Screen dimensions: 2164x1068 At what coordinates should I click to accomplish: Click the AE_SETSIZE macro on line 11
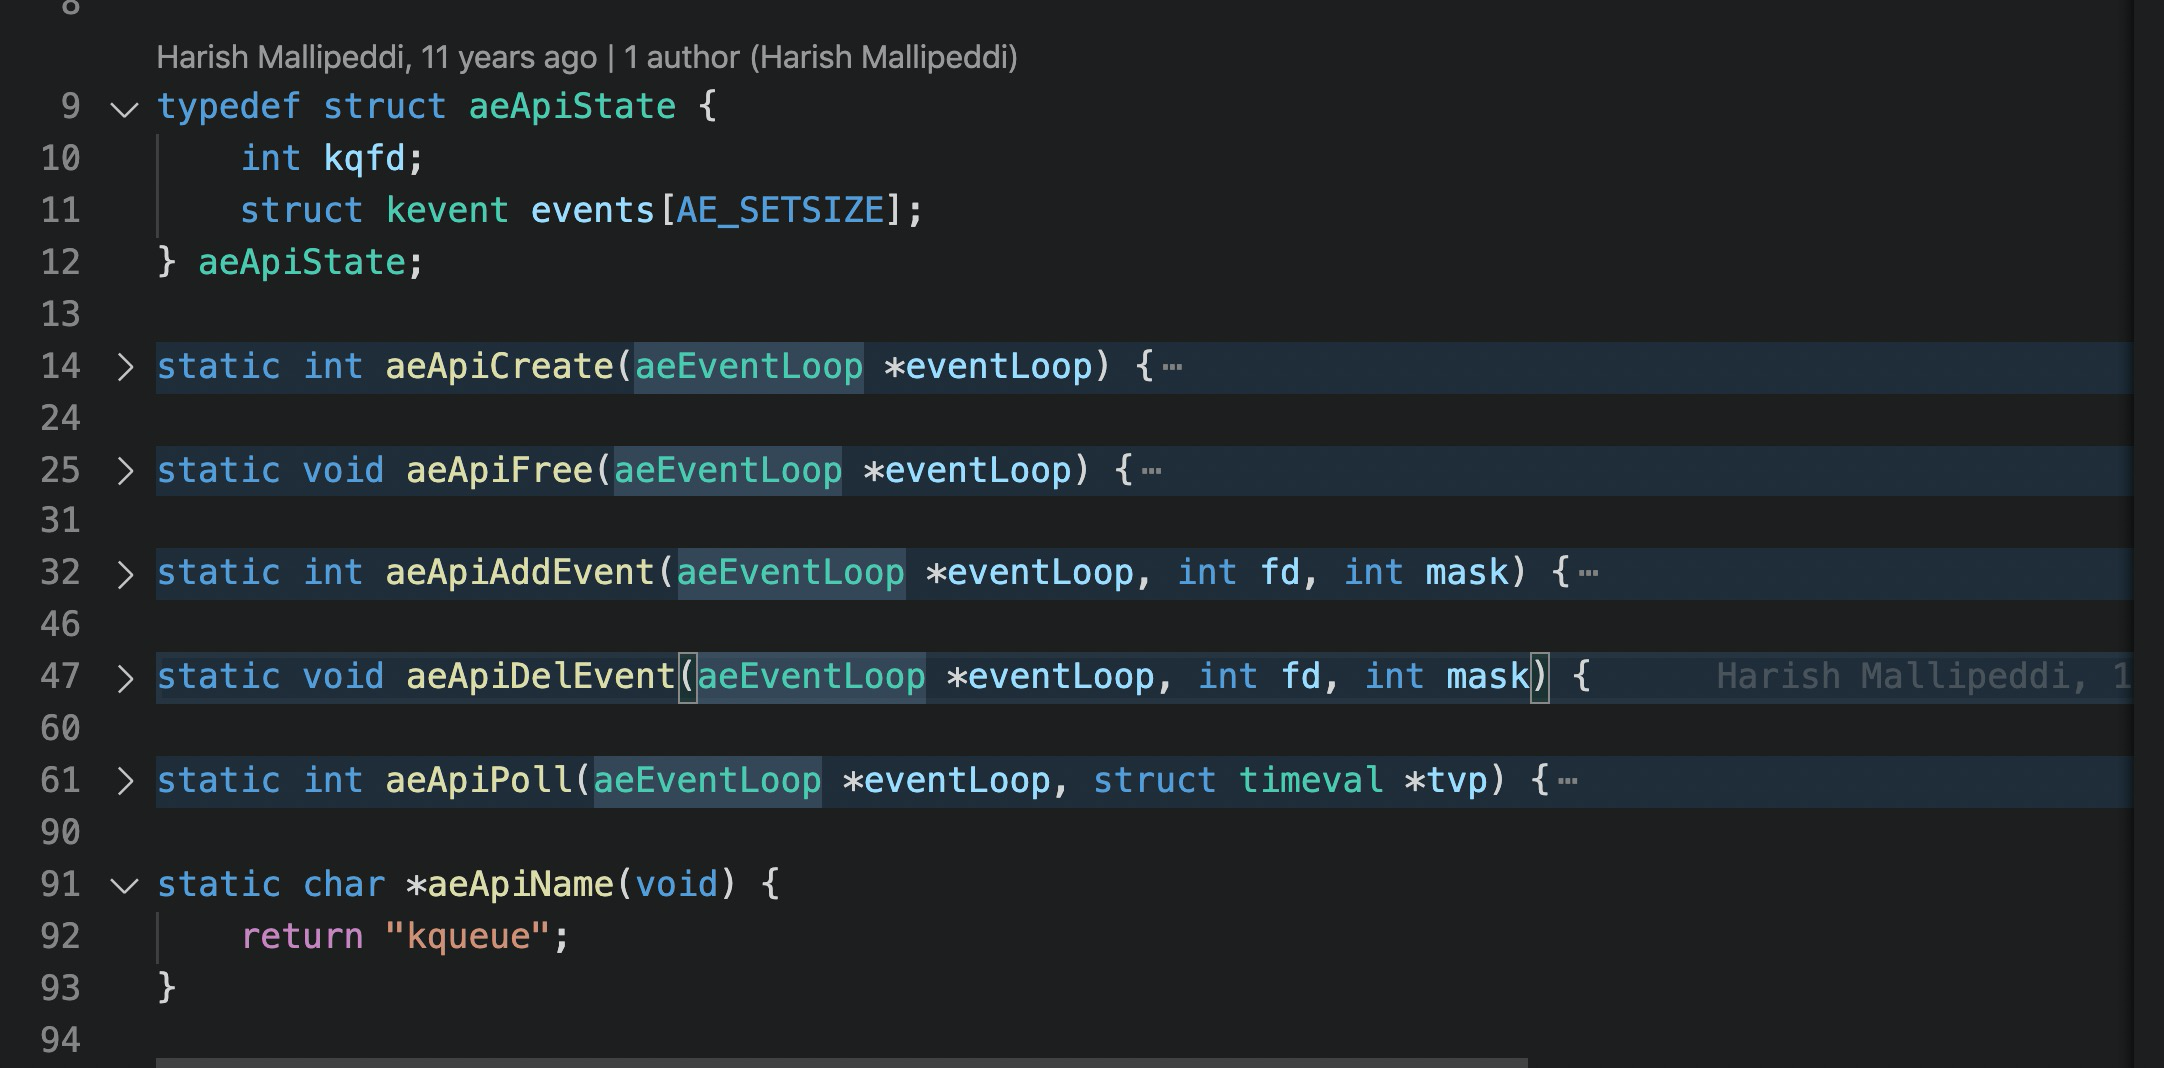click(x=780, y=210)
